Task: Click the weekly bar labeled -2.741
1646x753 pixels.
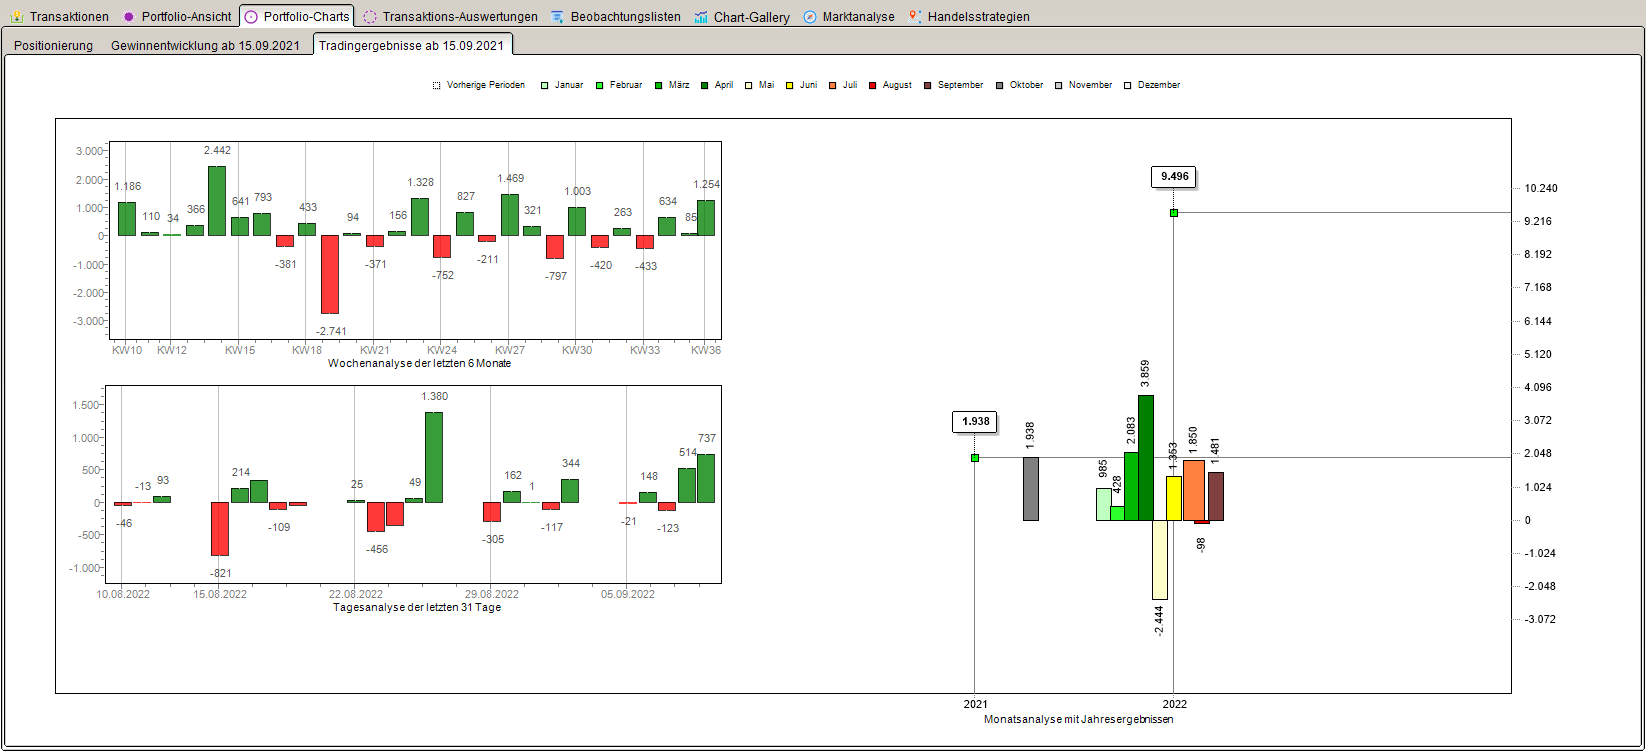Action: (329, 274)
